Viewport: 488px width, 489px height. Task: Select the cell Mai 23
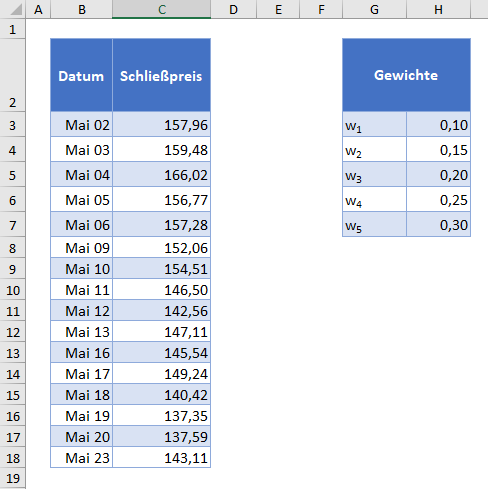point(81,457)
